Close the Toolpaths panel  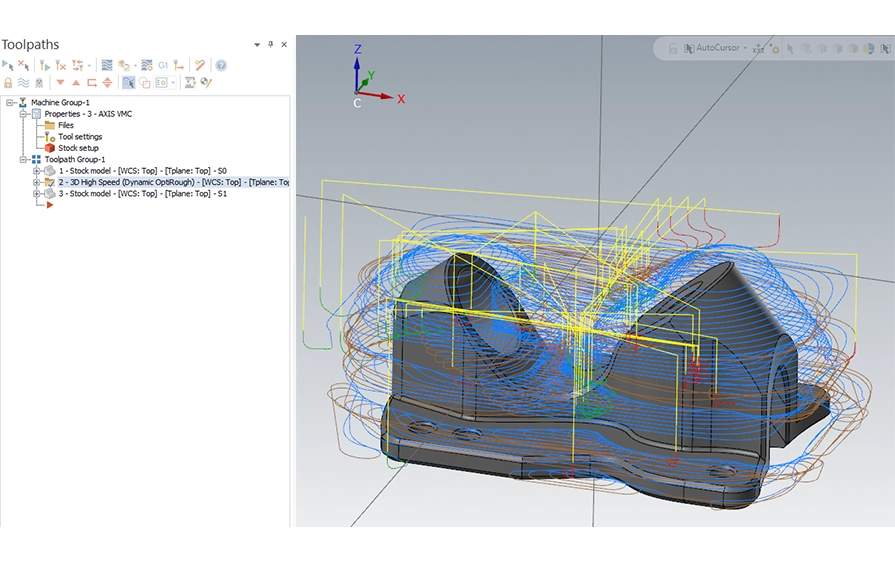click(284, 45)
